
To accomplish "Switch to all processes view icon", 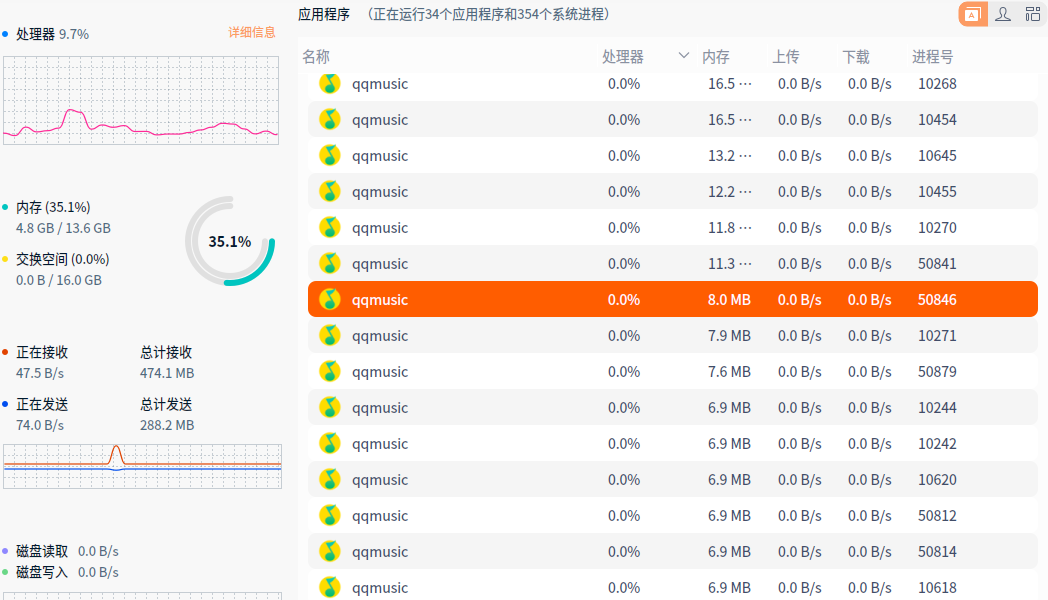I will [x=1033, y=14].
